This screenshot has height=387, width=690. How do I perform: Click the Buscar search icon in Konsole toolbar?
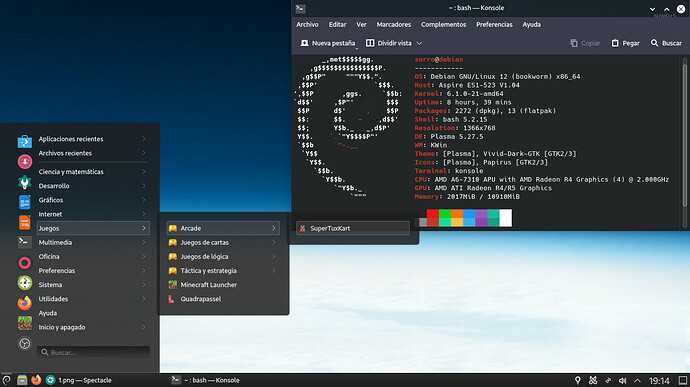click(x=654, y=43)
